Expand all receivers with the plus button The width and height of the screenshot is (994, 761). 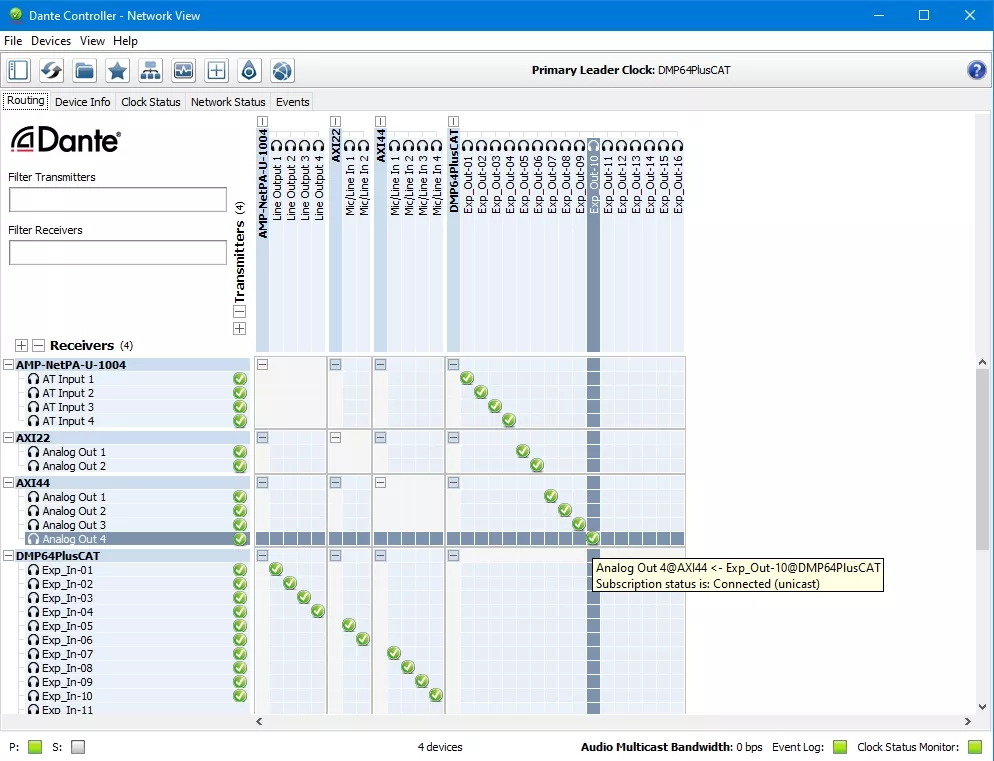tap(22, 346)
